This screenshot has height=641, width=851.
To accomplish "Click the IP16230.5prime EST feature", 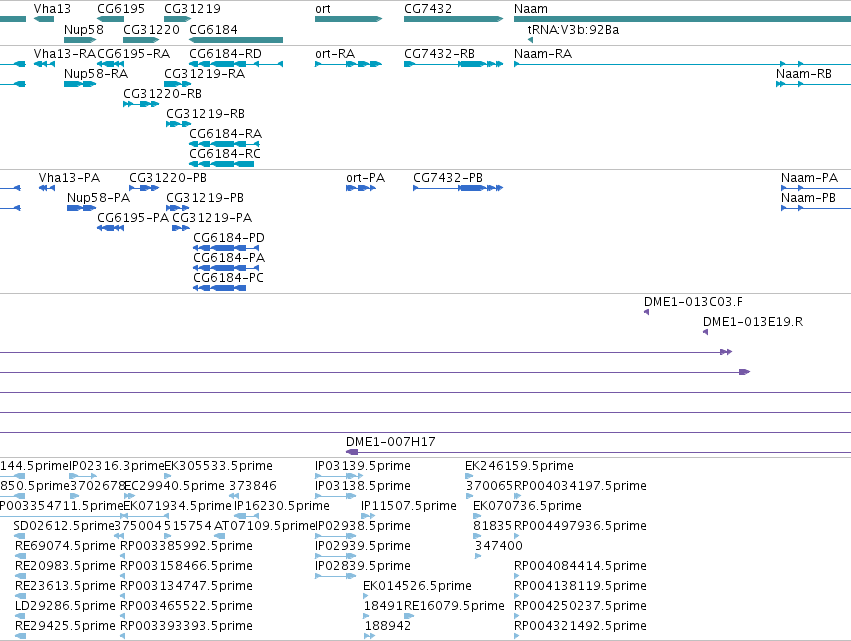I will (246, 516).
